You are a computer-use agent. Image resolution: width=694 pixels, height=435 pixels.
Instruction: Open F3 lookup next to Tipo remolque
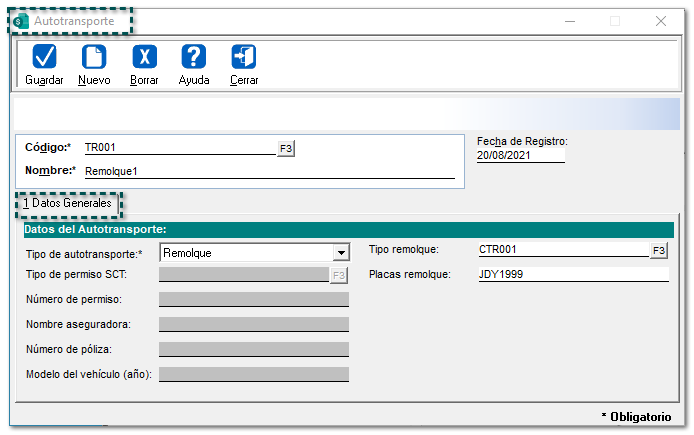pos(659,251)
